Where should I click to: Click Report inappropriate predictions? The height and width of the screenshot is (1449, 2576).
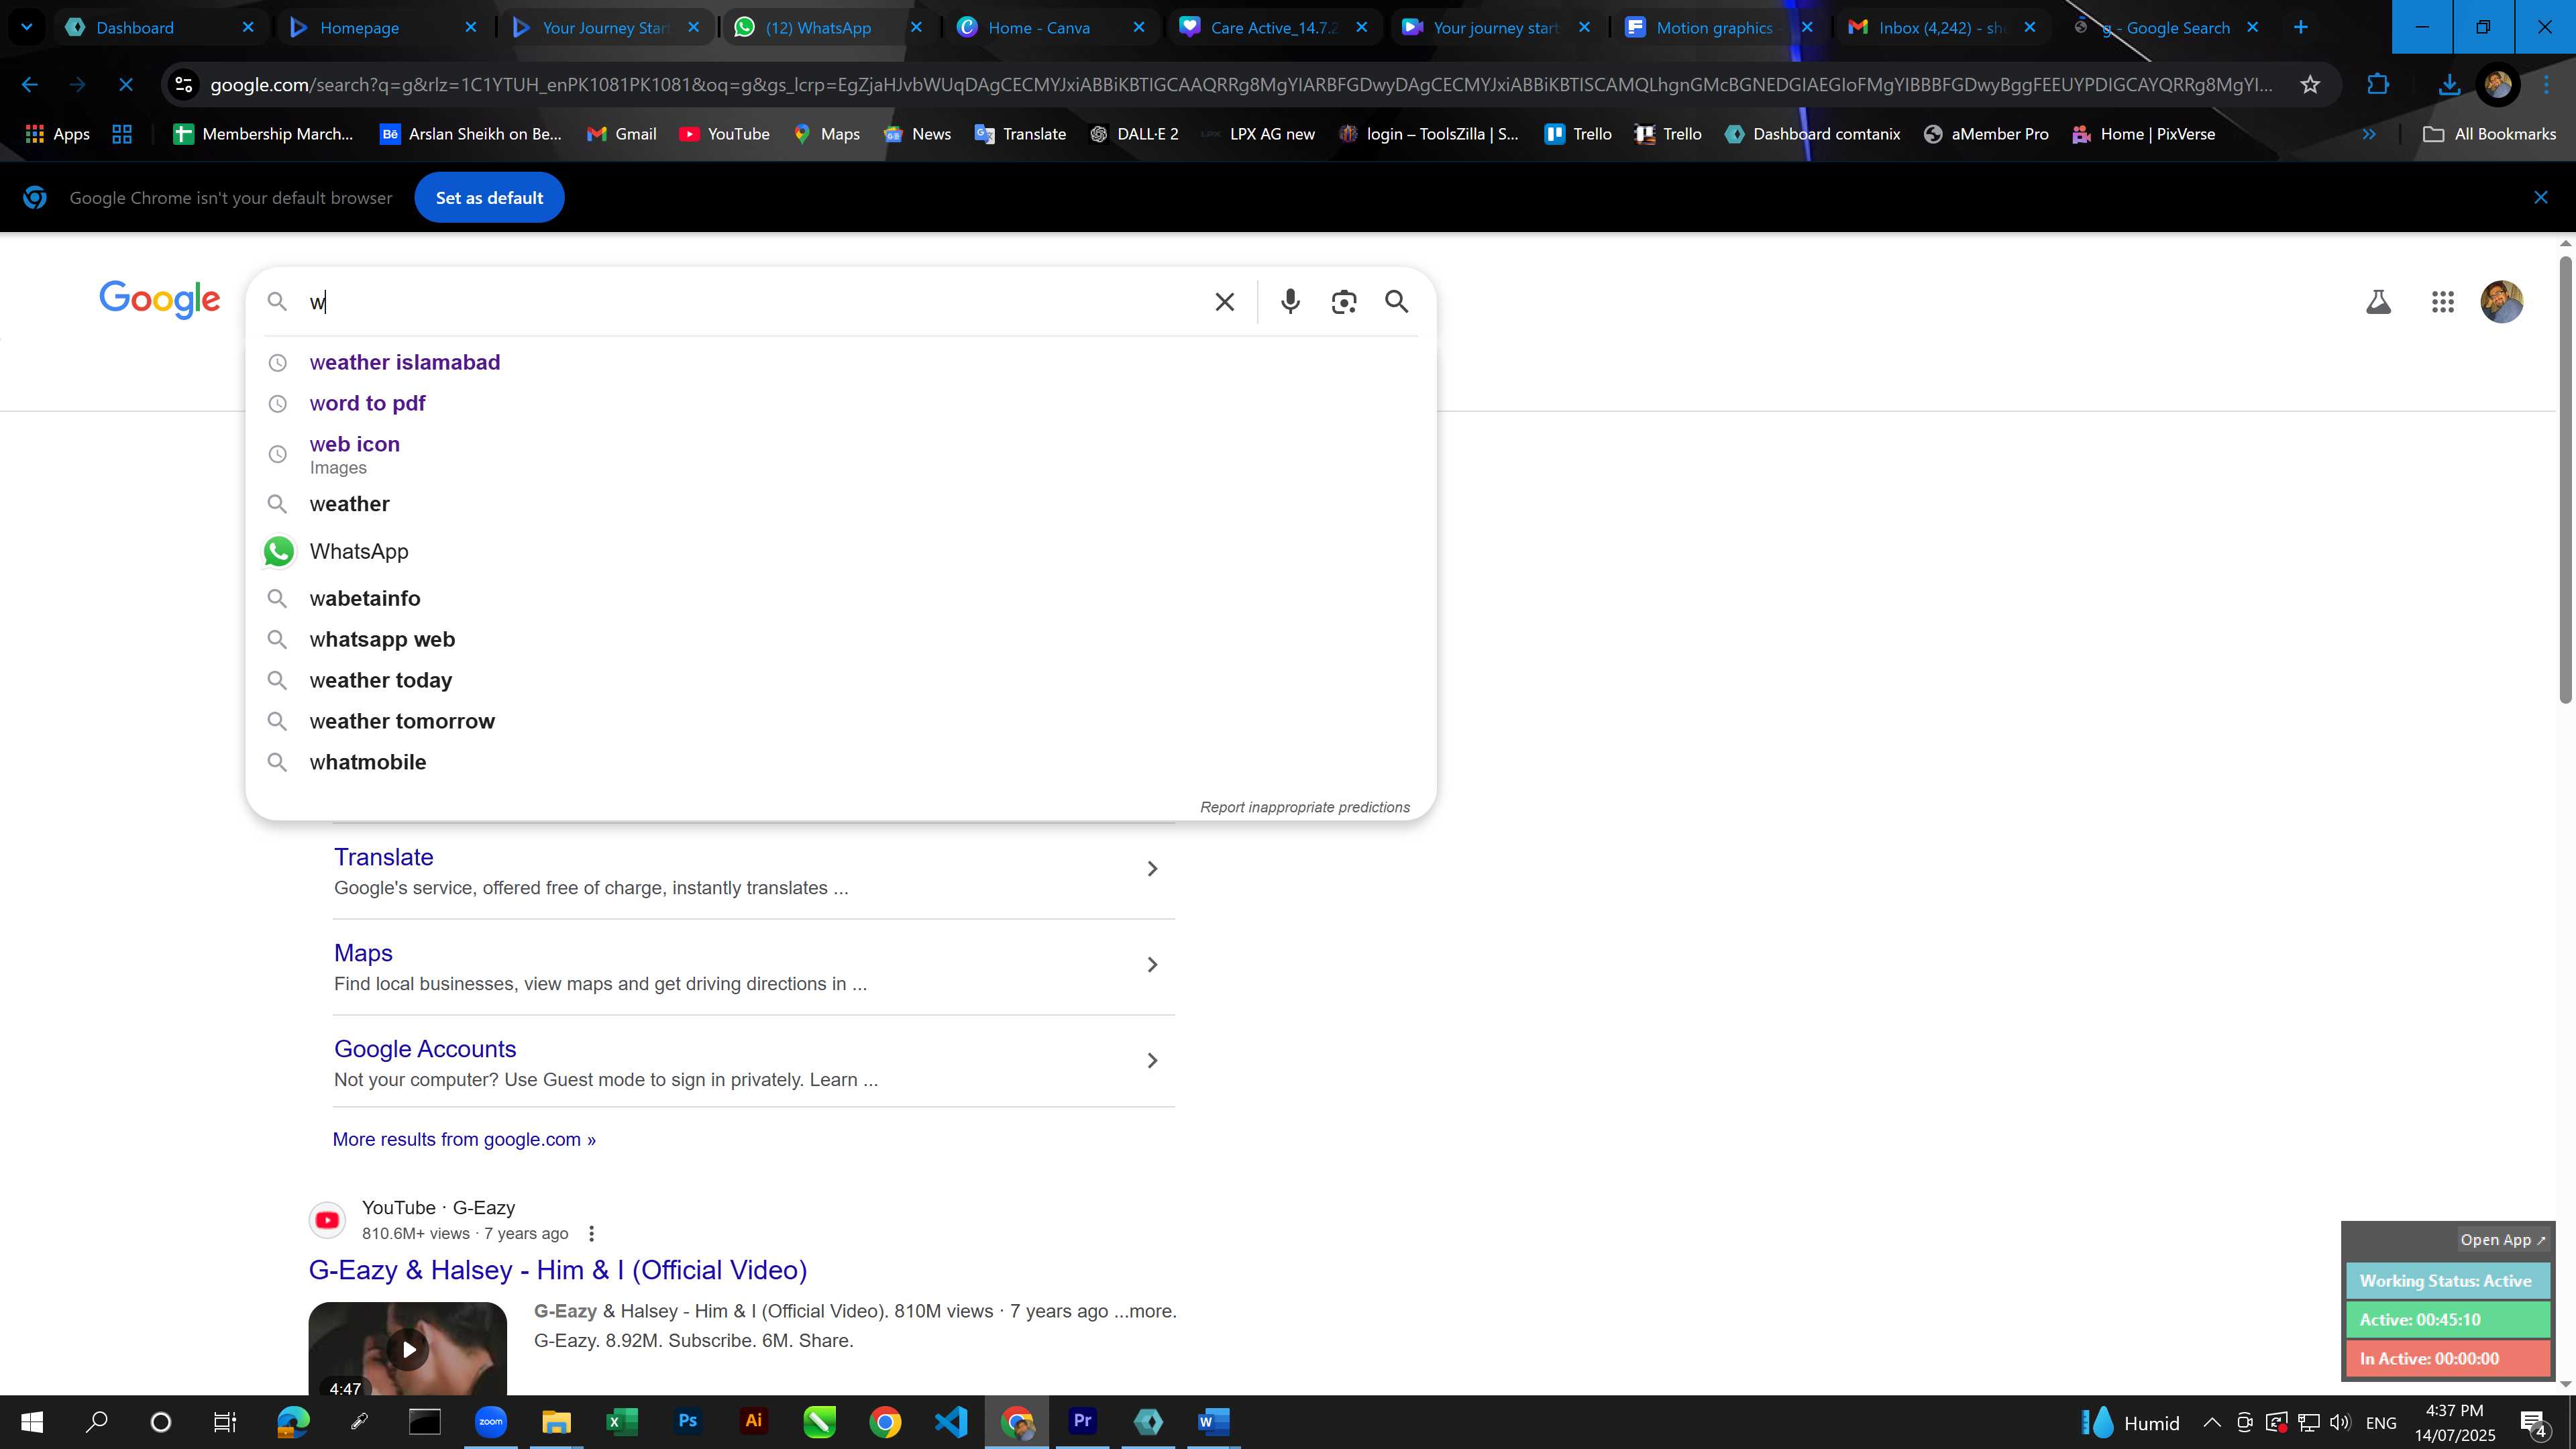[x=1305, y=807]
